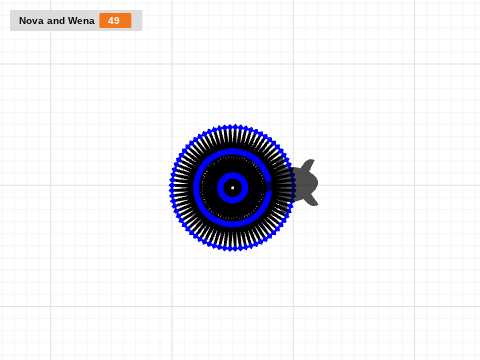Viewport: 480px width, 360px height.
Task: Click the outer blue ring bottom edge
Action: [233, 249]
